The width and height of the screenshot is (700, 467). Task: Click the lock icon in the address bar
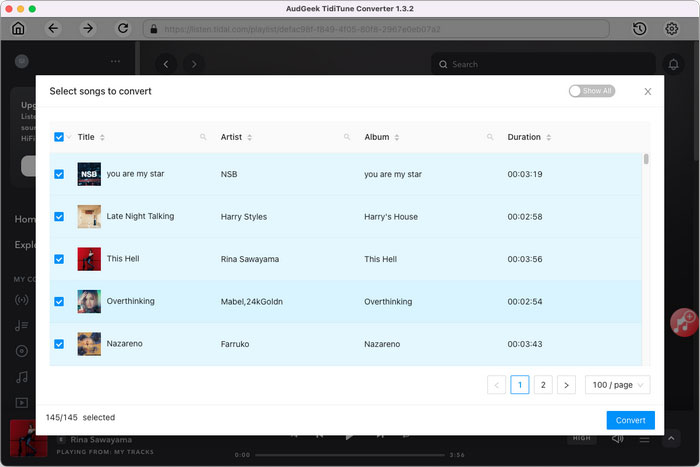click(x=154, y=29)
